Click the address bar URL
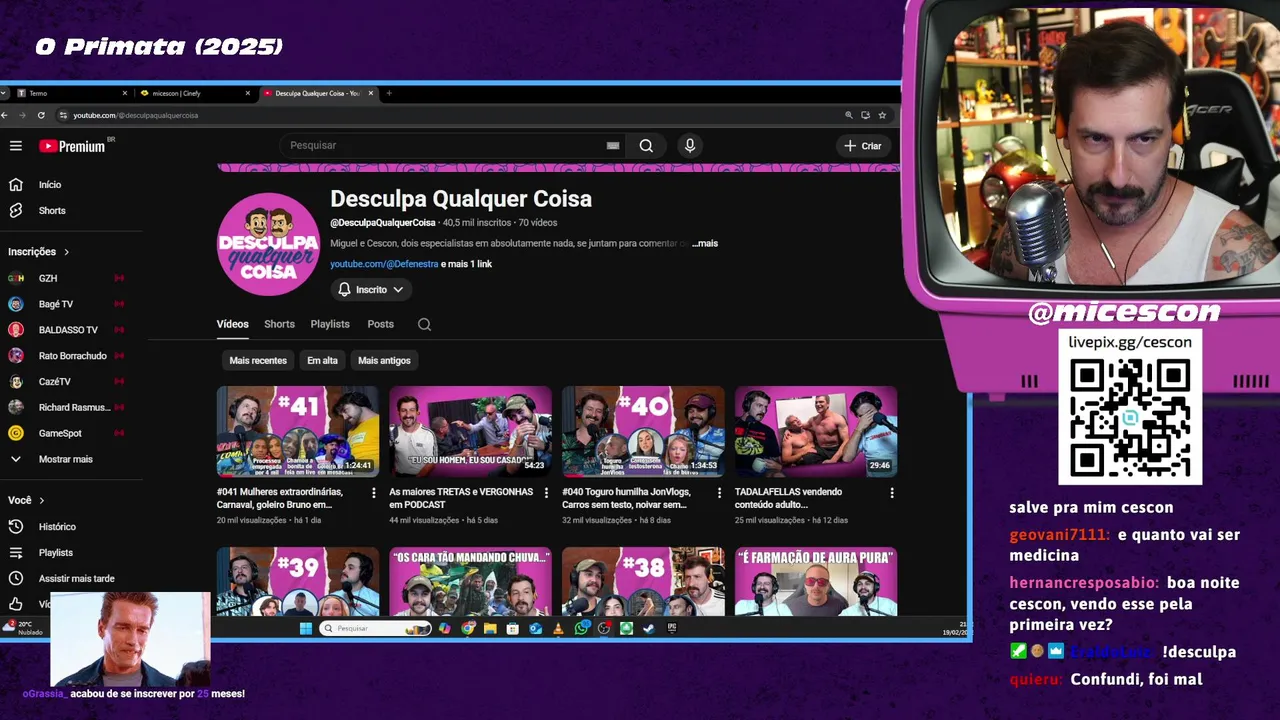The image size is (1280, 720). tap(135, 115)
